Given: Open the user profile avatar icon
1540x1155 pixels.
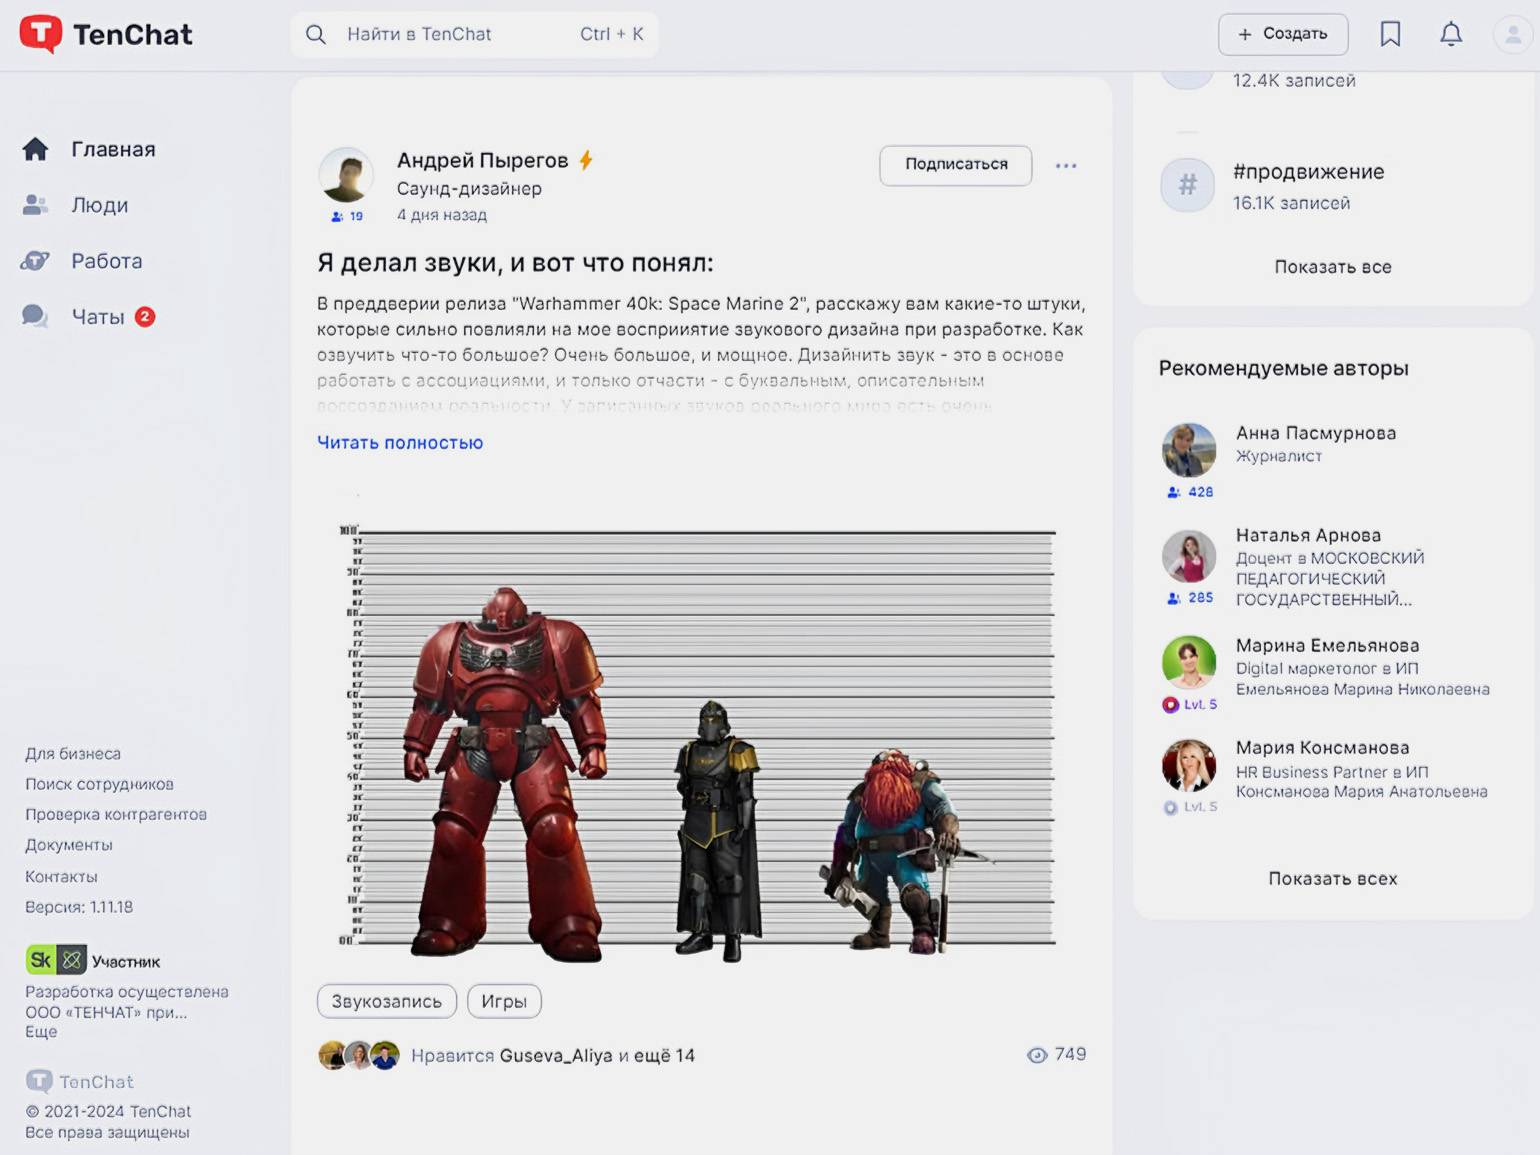Looking at the screenshot, I should click(1513, 34).
